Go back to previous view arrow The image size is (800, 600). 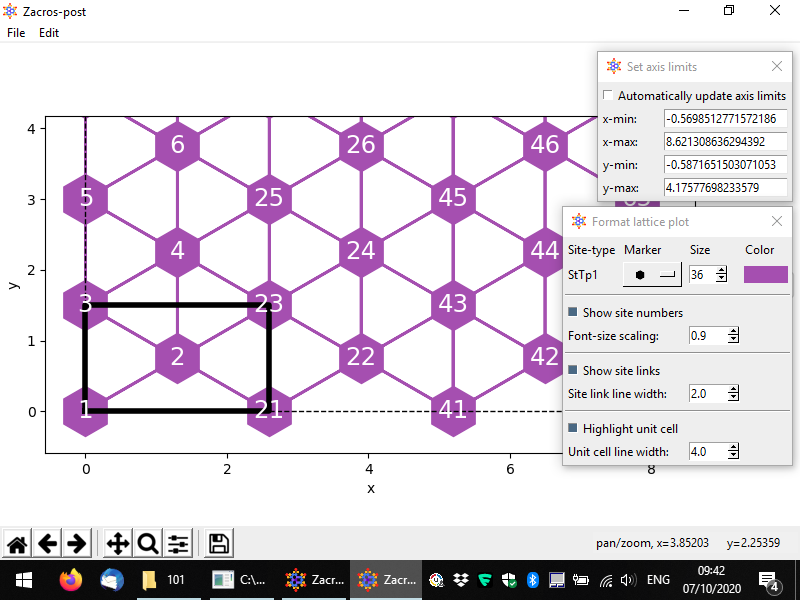click(47, 544)
